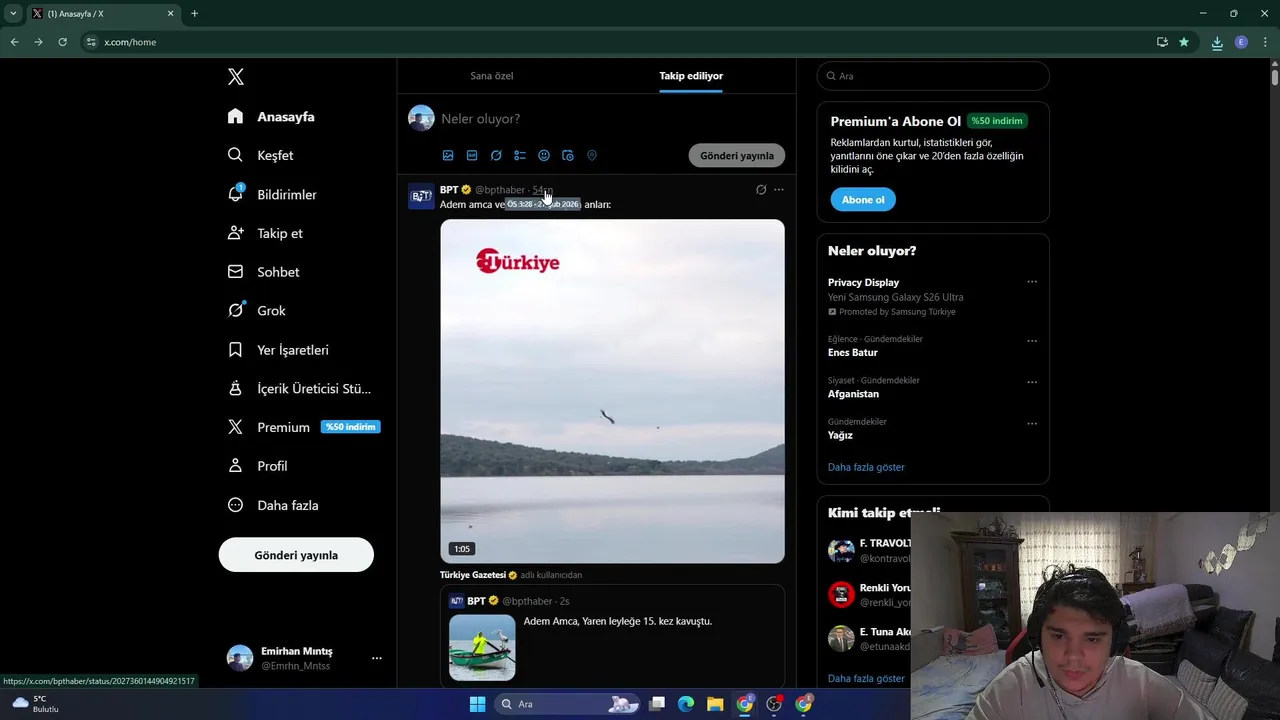Click the @bpthaber handle on top post
This screenshot has width=1280, height=720.
500,190
